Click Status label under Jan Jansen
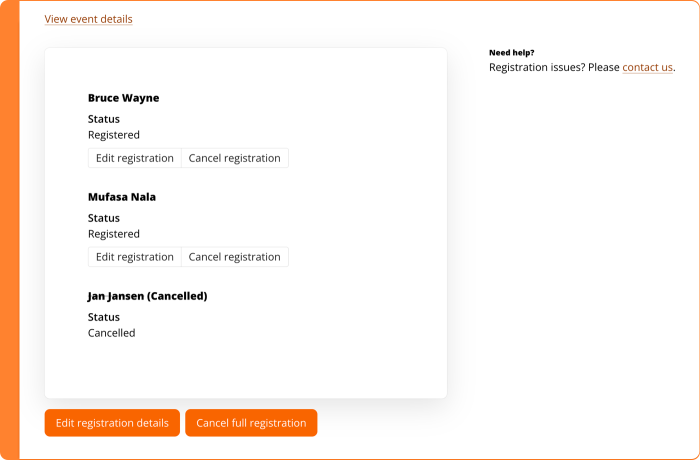The height and width of the screenshot is (460, 700). [x=104, y=317]
